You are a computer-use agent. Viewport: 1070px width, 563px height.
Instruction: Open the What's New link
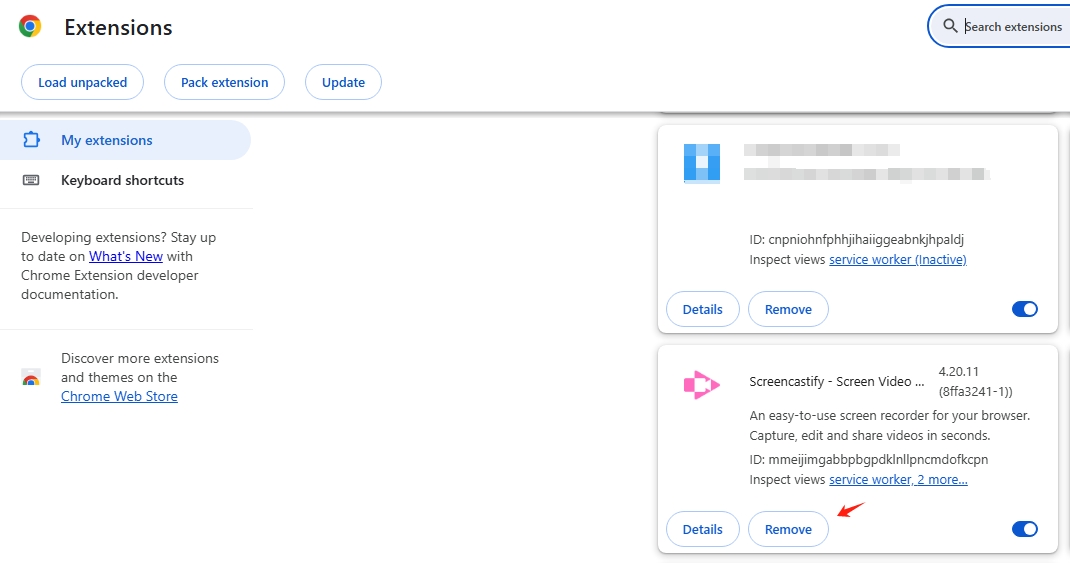pyautogui.click(x=126, y=256)
